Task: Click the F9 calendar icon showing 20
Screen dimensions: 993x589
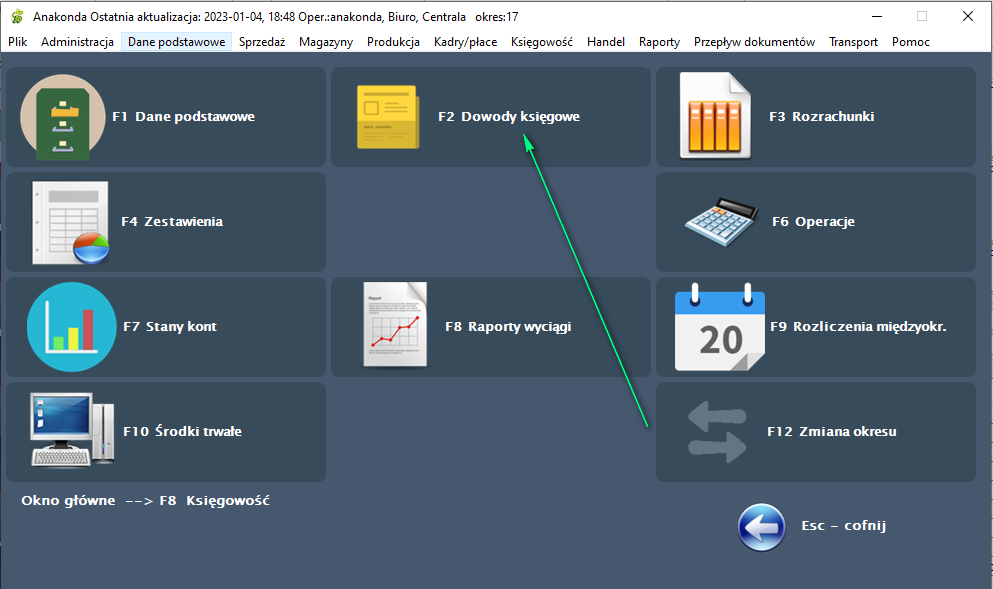Action: [x=720, y=327]
